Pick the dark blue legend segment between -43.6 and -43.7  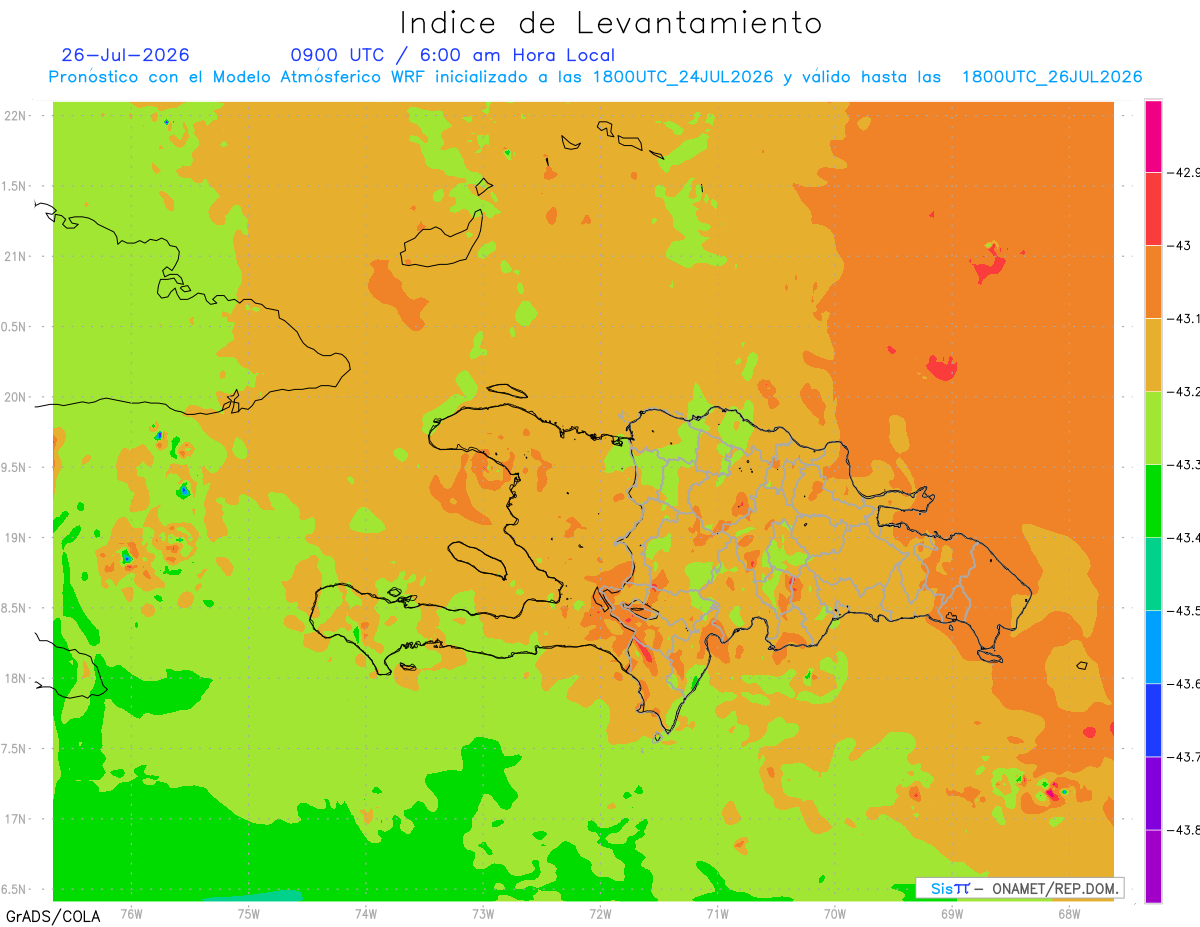(x=1153, y=720)
